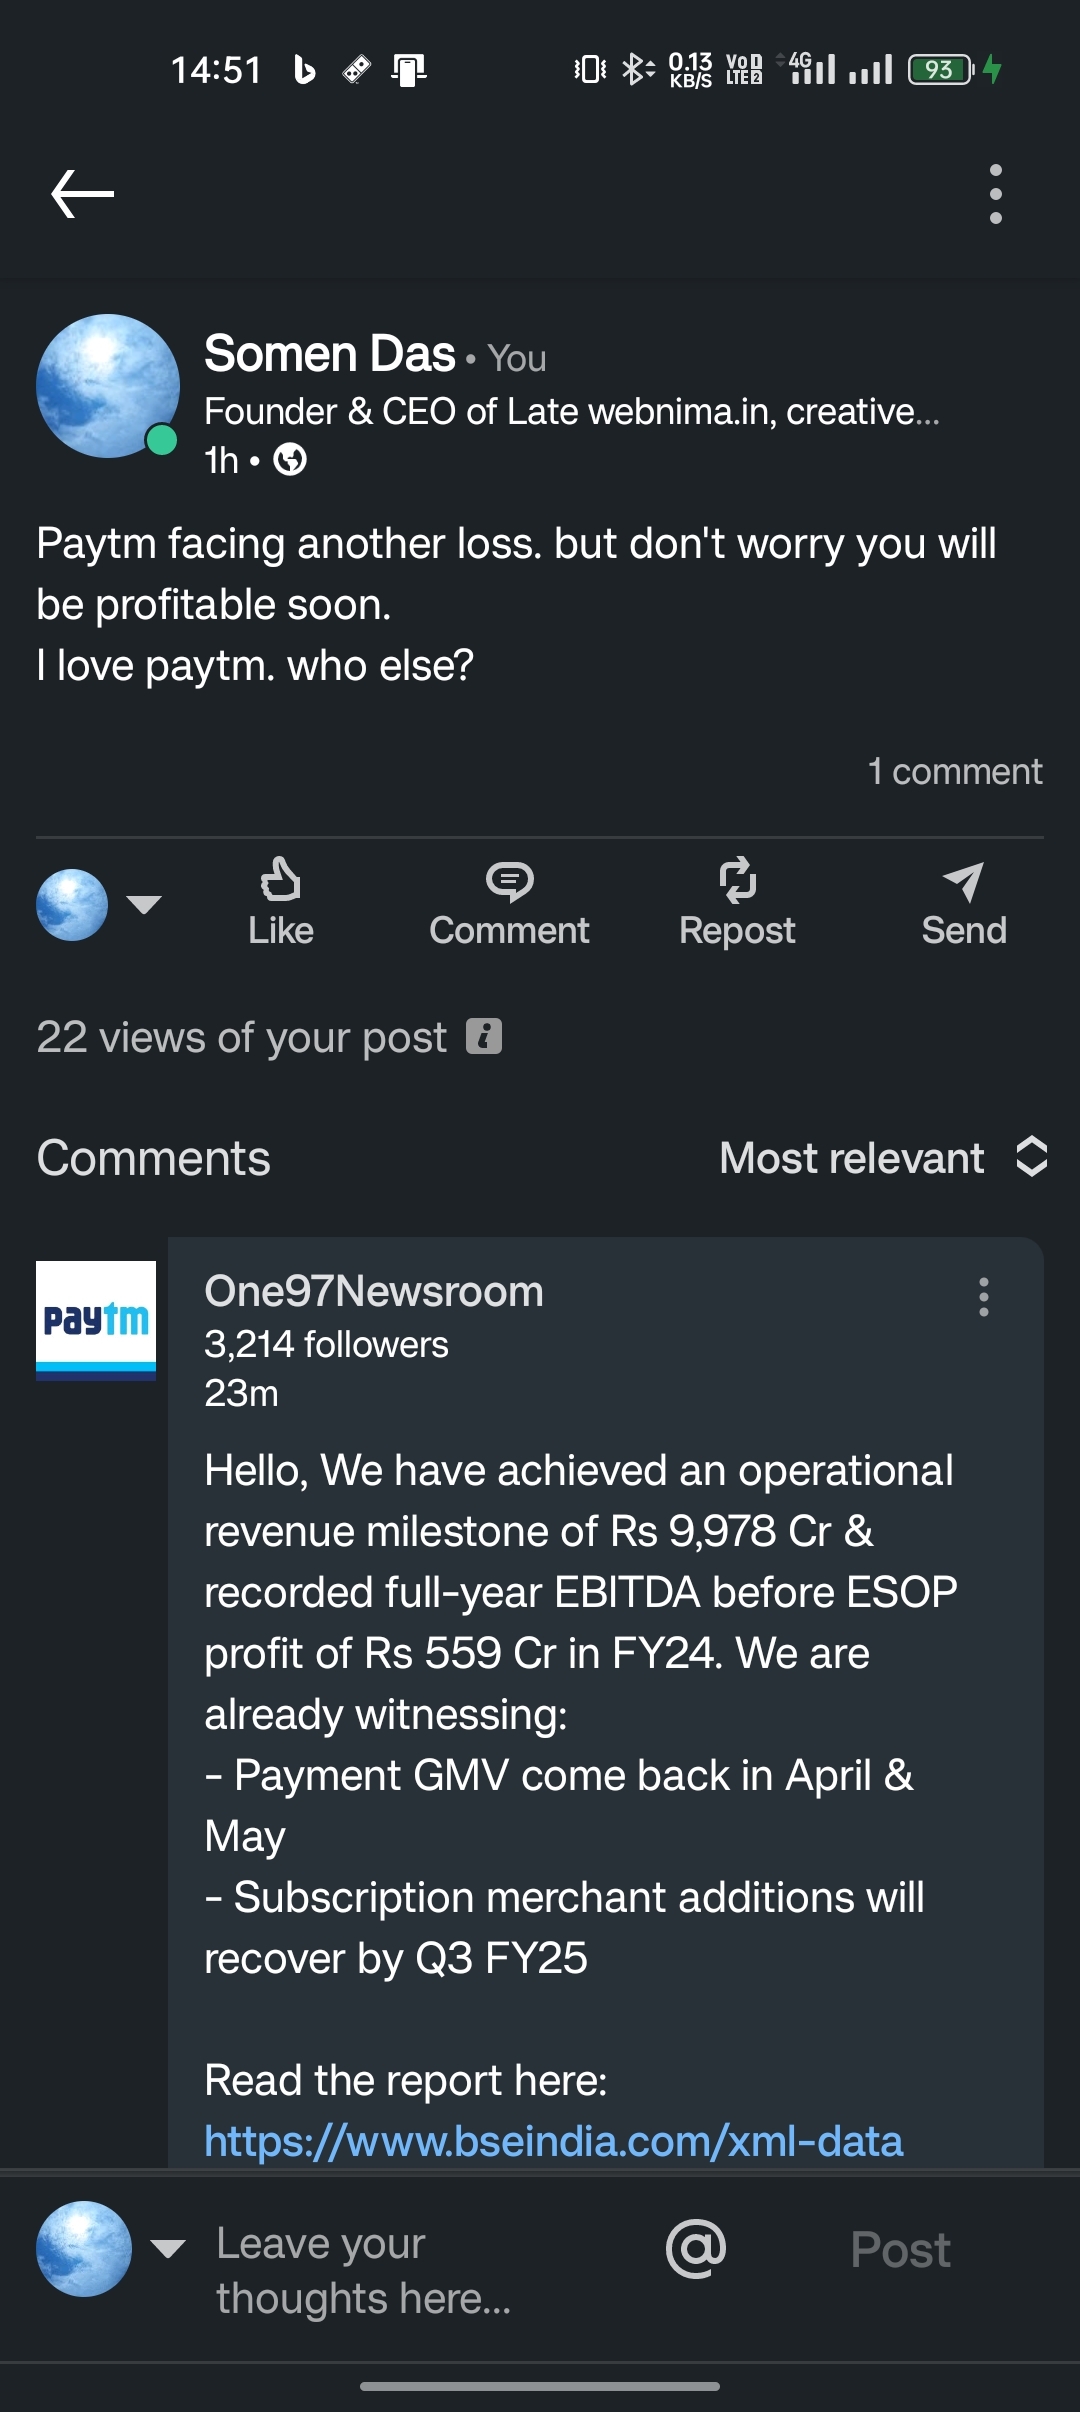Tap the back arrow icon
1080x2412 pixels.
tap(83, 194)
